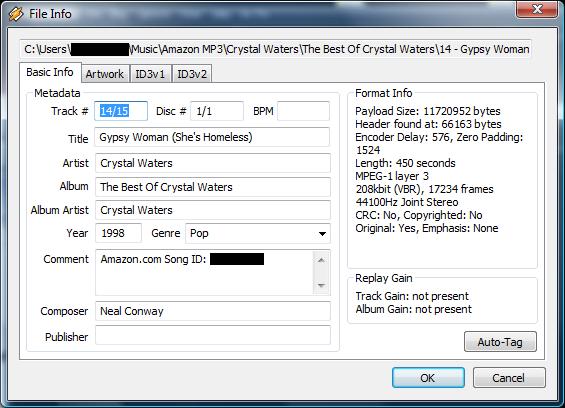Screen dimensions: 565x408
Task: Click the empty BPM field
Action: (303, 111)
